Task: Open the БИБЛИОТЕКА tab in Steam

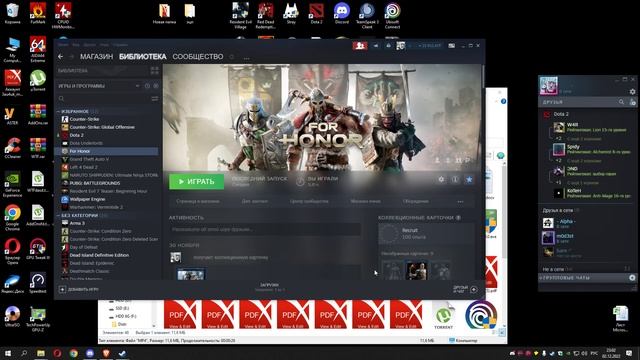Action: pyautogui.click(x=142, y=57)
